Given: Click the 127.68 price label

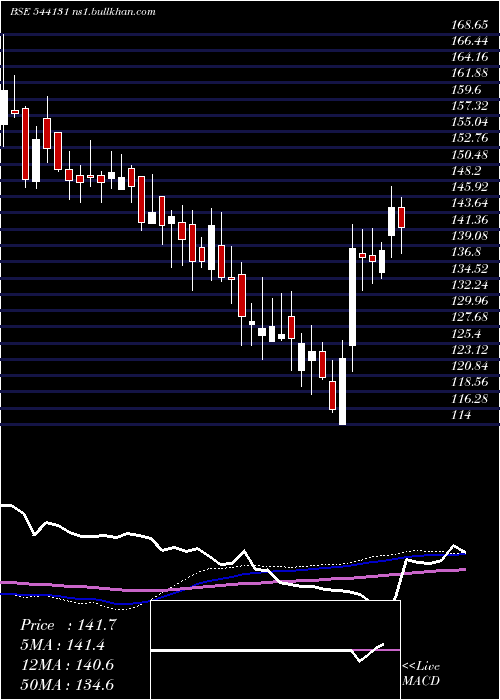Looking at the screenshot, I should (470, 317).
